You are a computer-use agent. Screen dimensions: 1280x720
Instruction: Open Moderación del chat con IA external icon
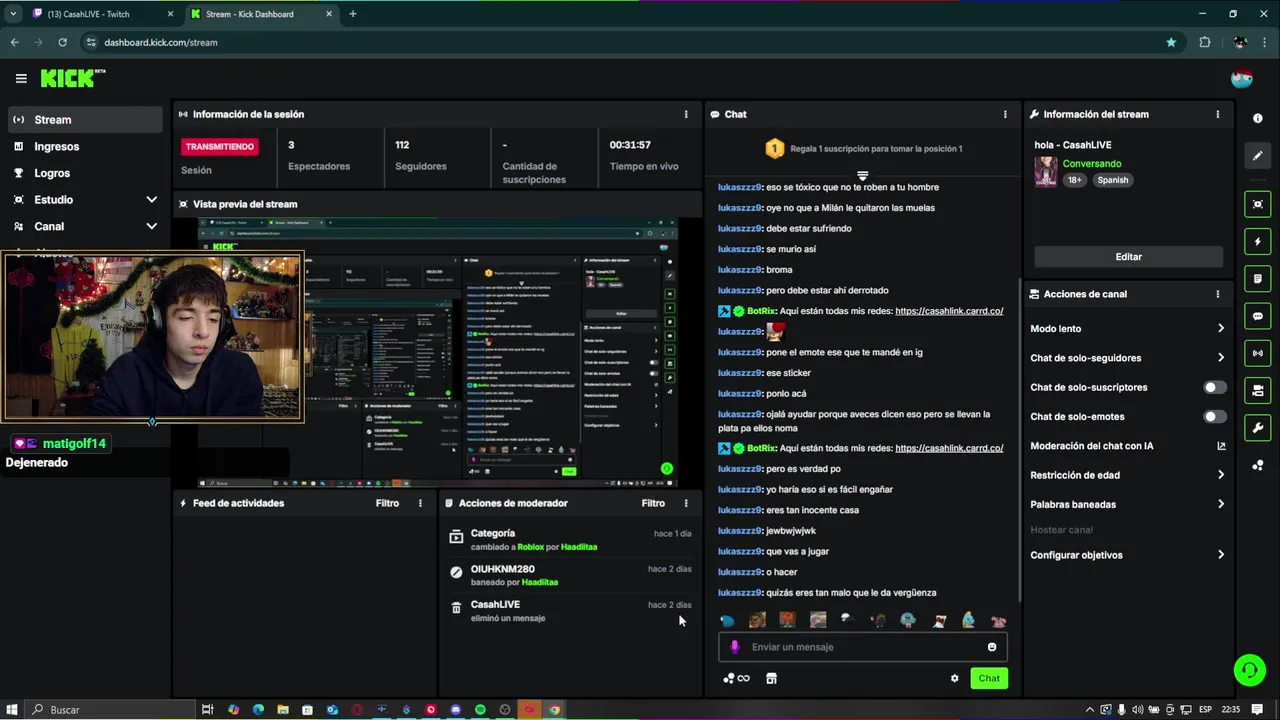point(1221,446)
